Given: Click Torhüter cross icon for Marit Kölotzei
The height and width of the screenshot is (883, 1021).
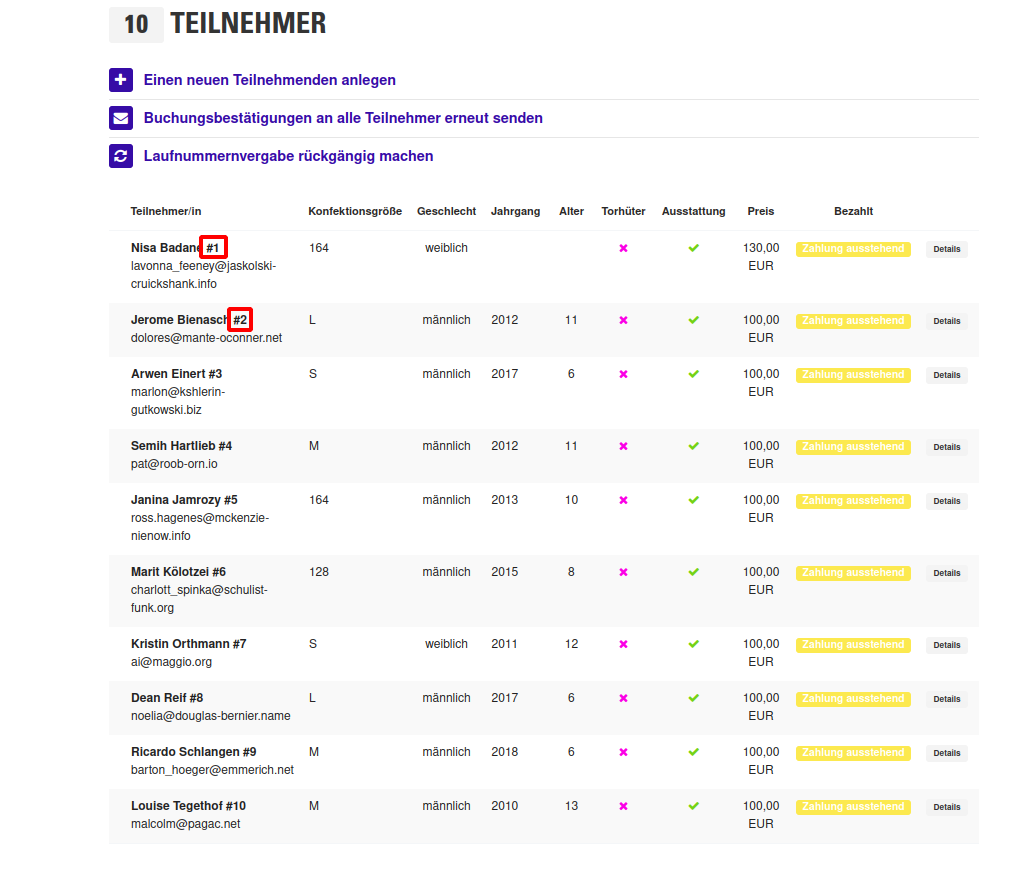Looking at the screenshot, I should [x=623, y=572].
